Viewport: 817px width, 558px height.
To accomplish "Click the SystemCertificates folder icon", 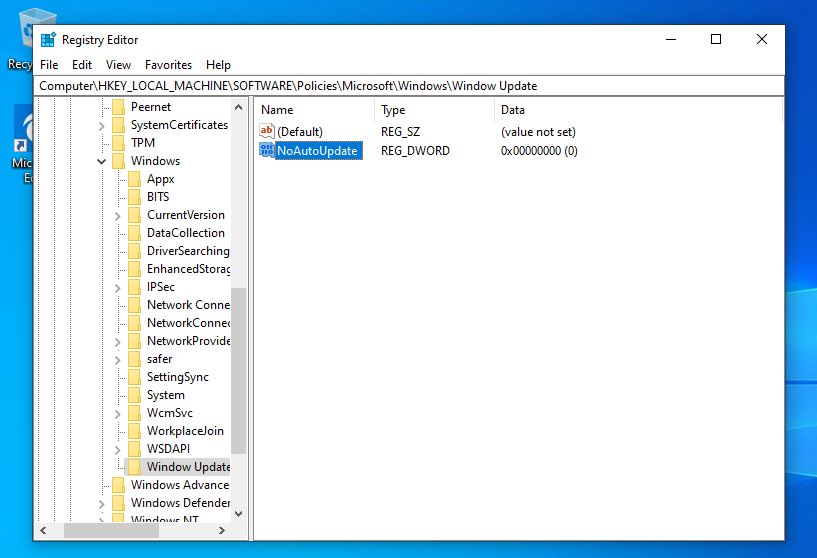I will point(119,125).
